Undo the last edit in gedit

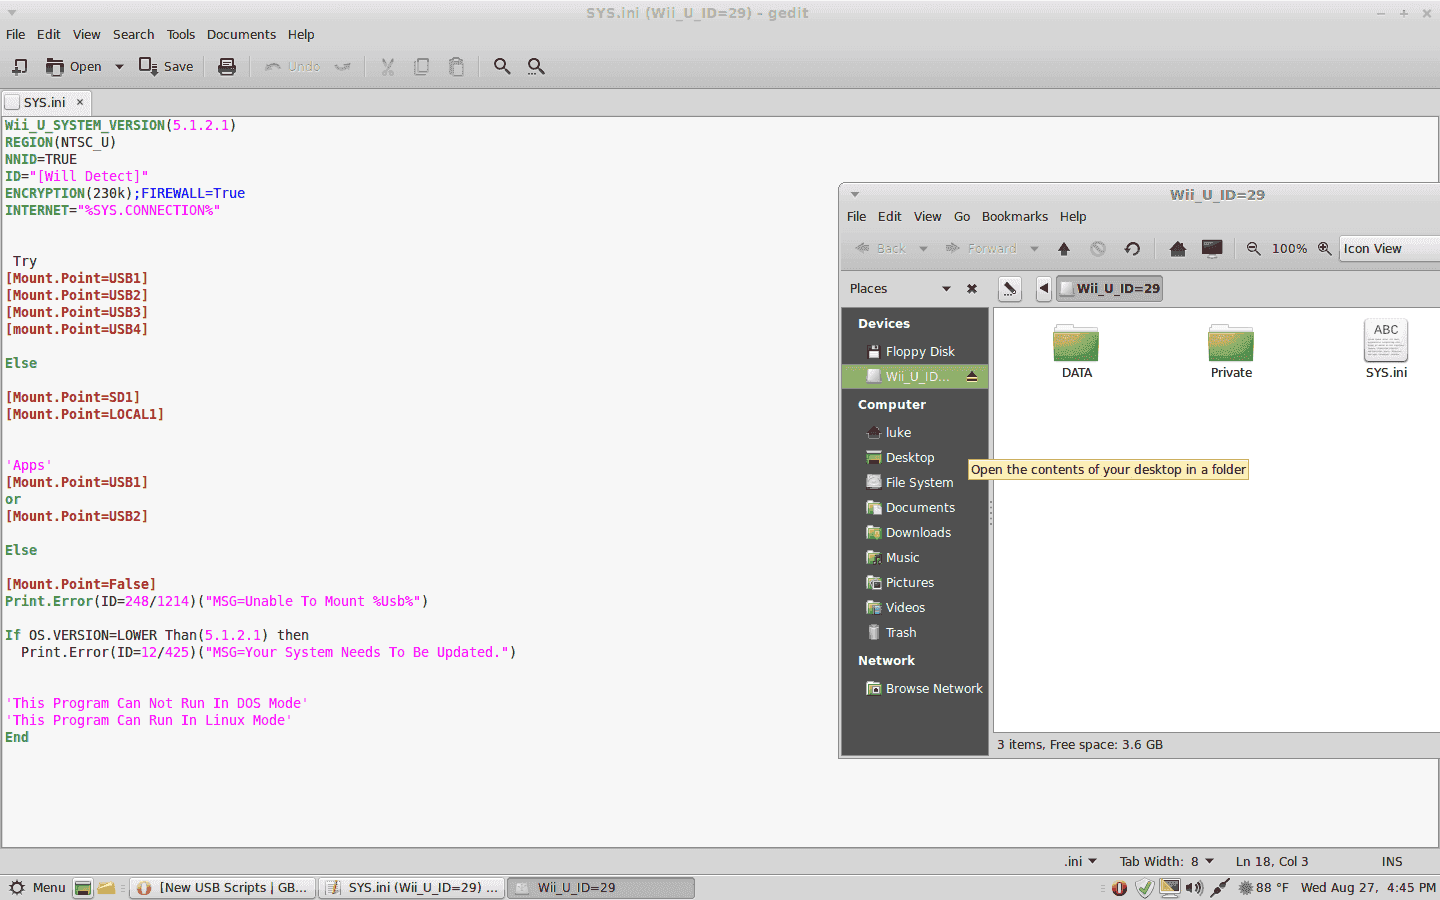pos(293,67)
